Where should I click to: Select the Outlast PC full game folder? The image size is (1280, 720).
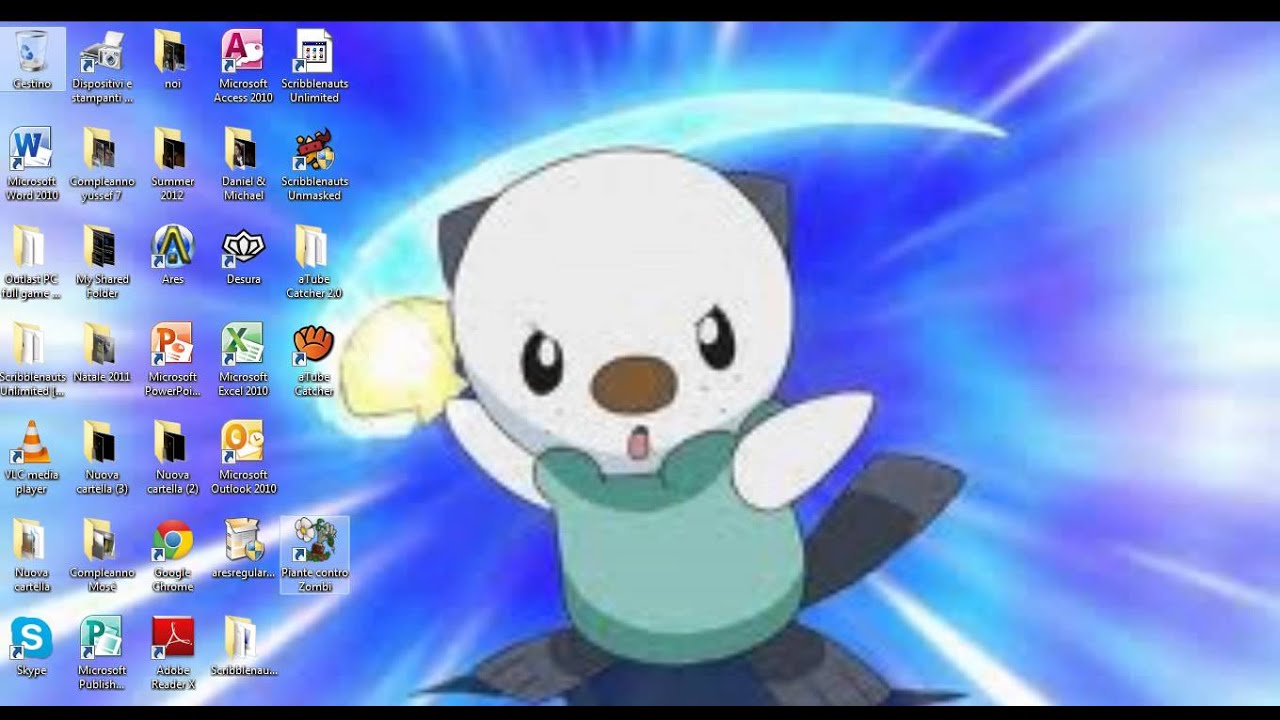click(x=31, y=263)
